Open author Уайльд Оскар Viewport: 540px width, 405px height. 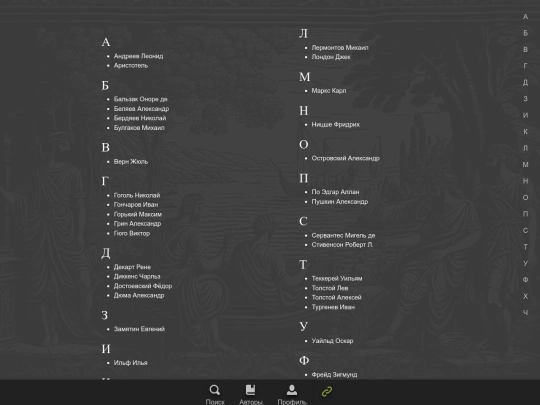click(332, 341)
